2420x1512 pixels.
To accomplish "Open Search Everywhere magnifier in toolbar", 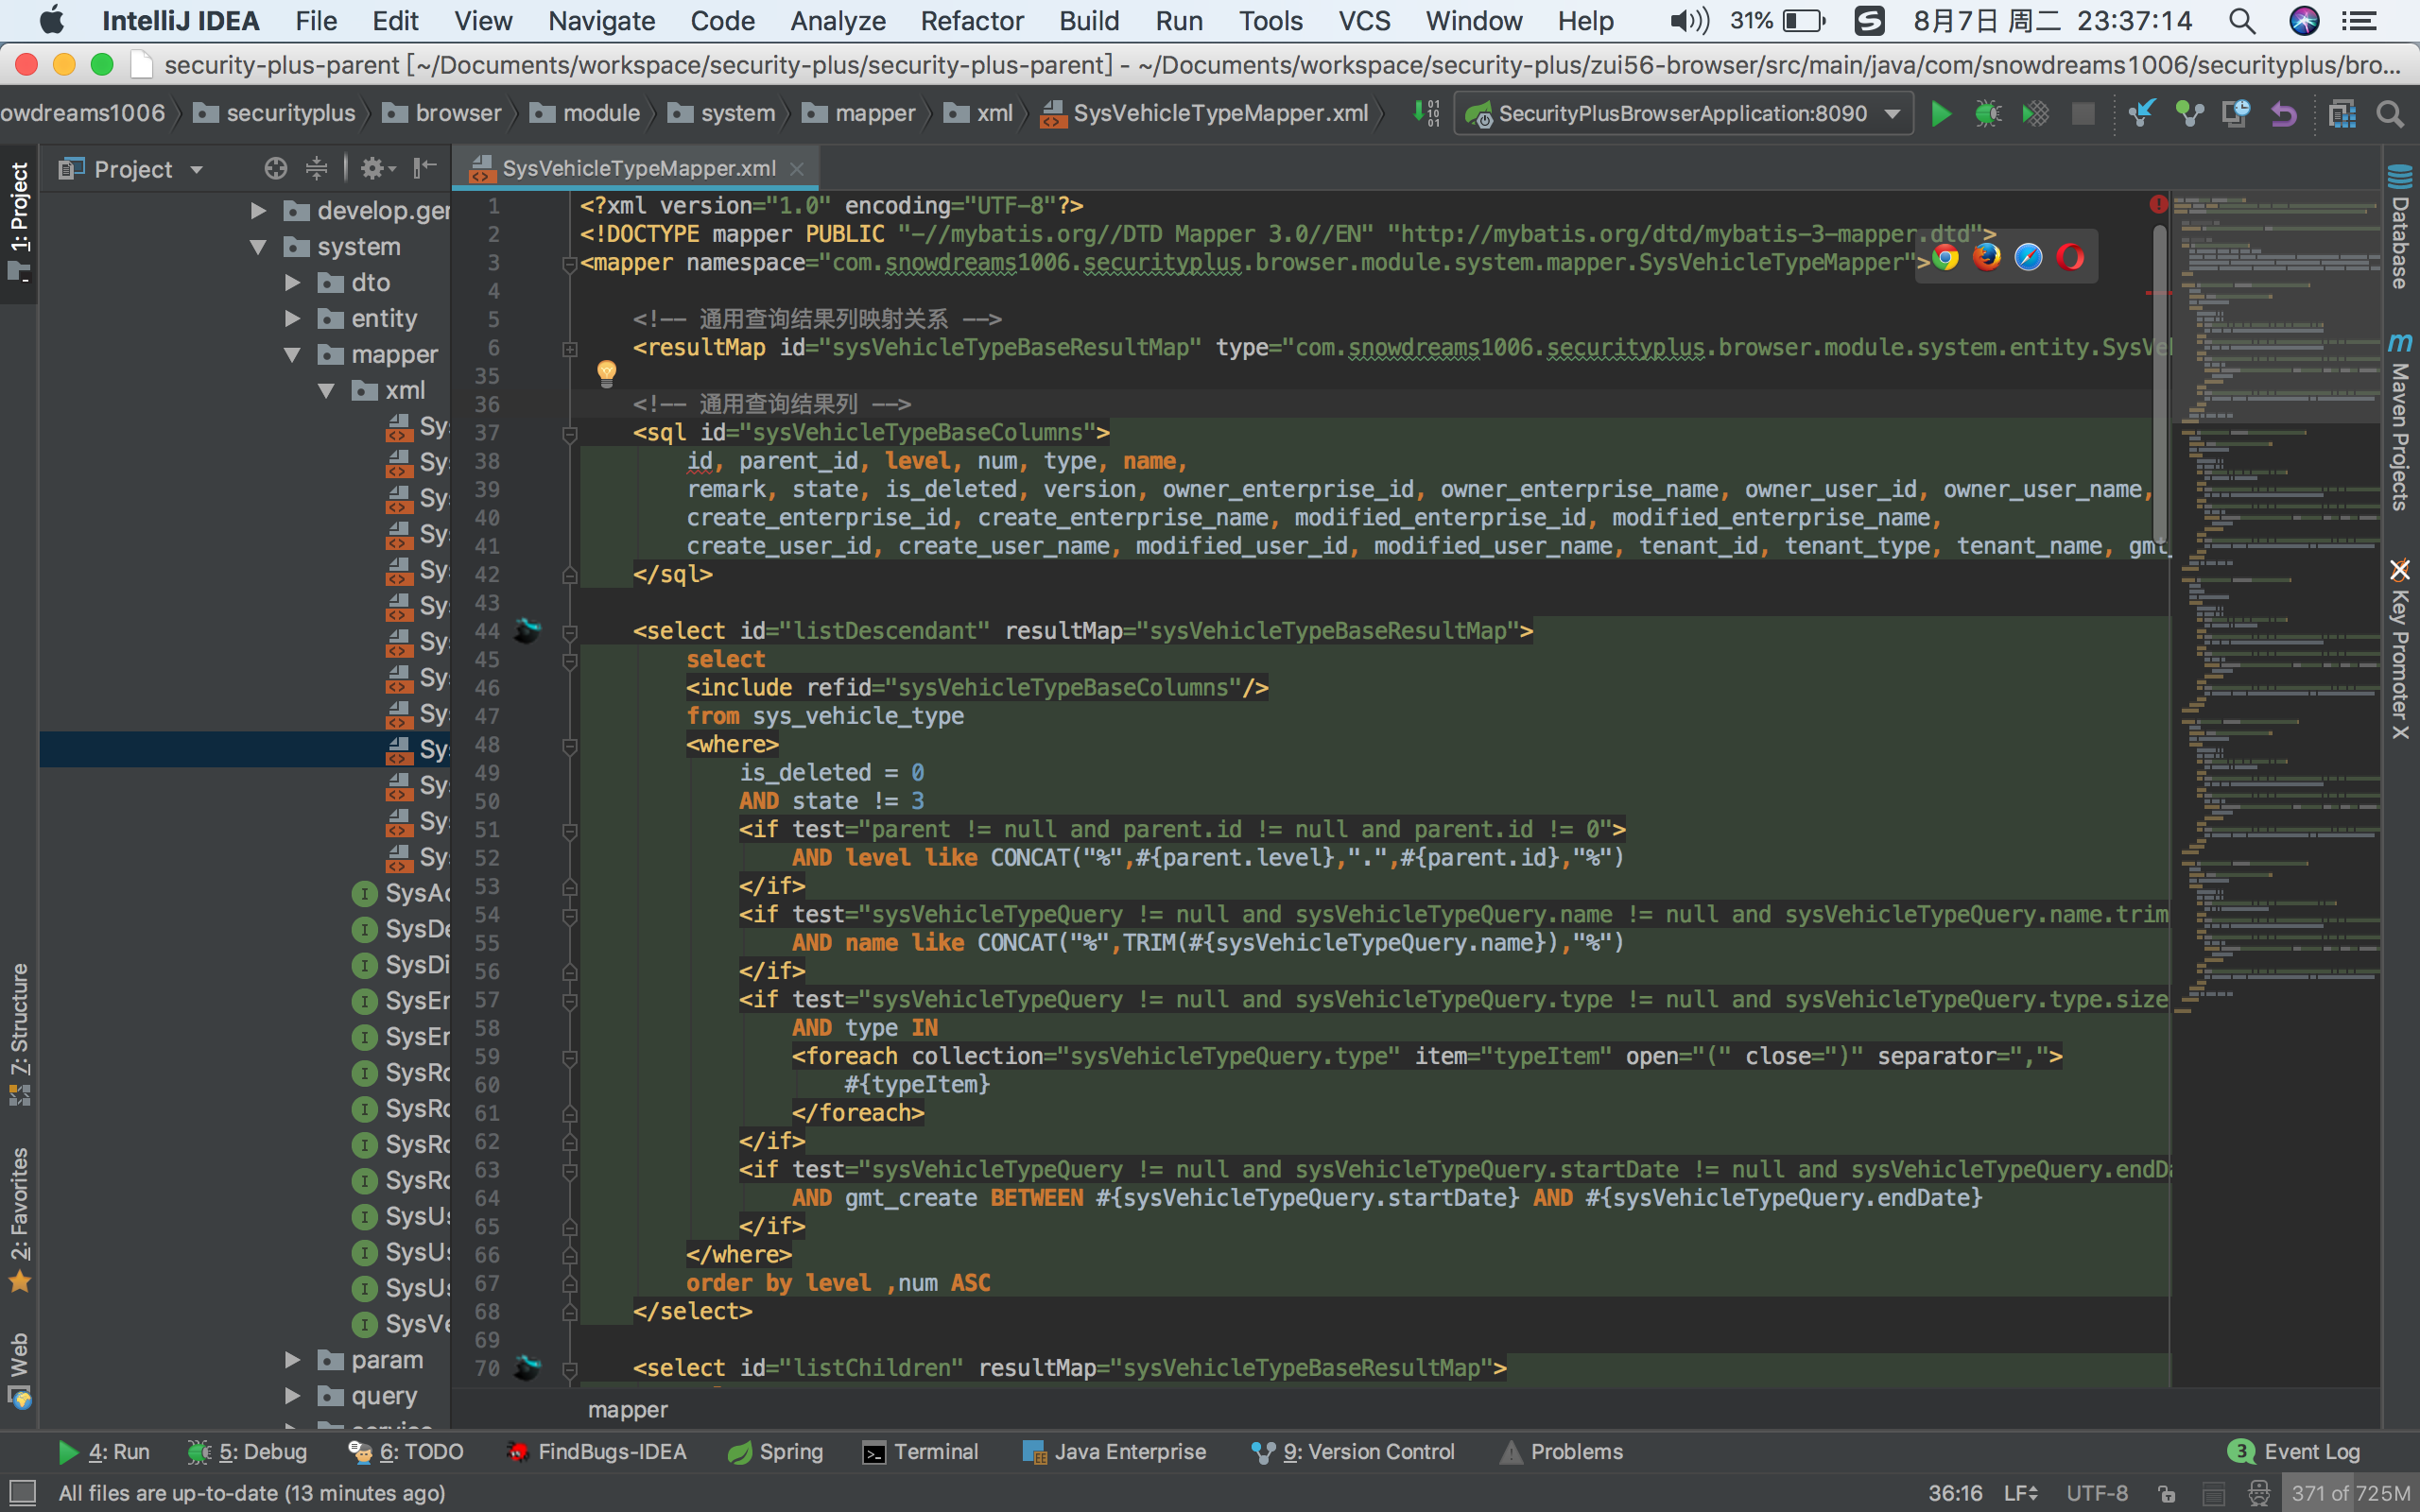I will (2390, 114).
